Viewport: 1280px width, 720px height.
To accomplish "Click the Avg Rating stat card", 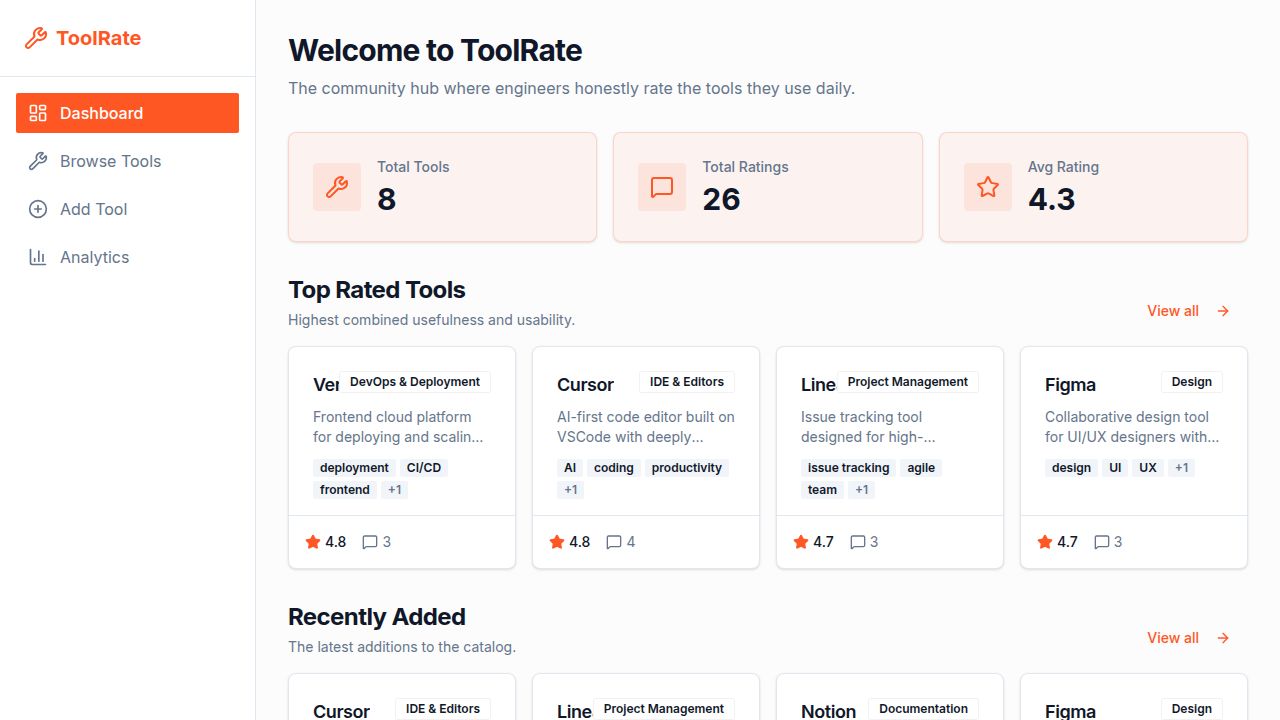I will tap(1093, 187).
